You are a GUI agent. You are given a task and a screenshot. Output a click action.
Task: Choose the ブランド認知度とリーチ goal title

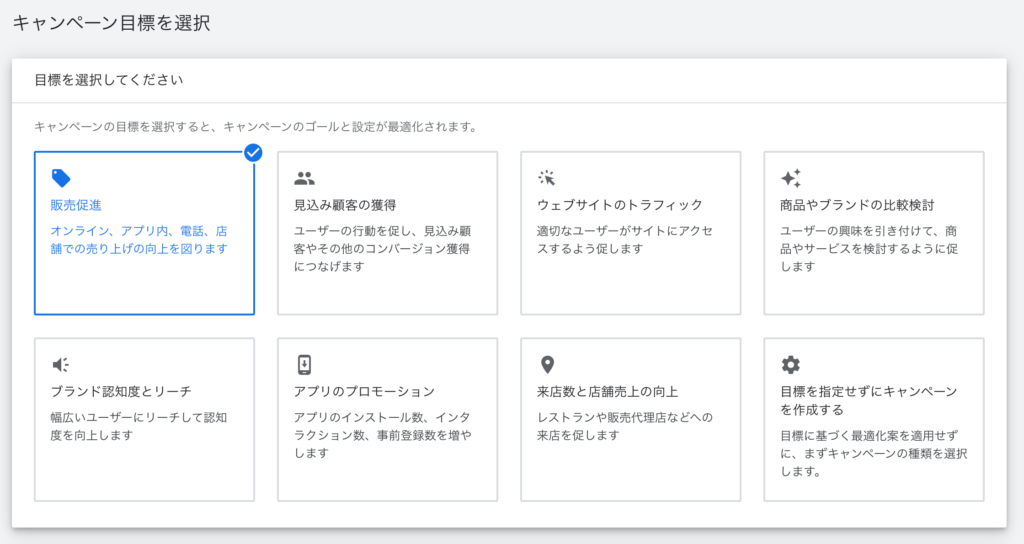pyautogui.click(x=121, y=391)
